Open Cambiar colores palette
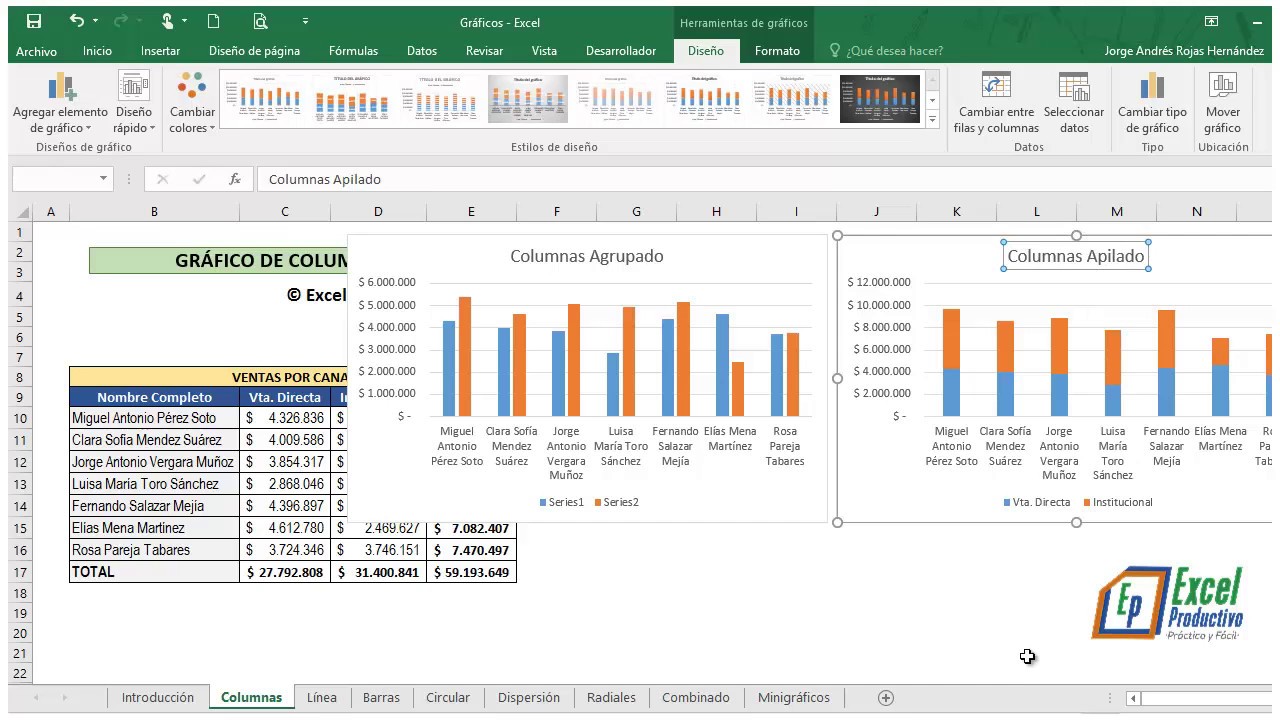 coord(192,103)
